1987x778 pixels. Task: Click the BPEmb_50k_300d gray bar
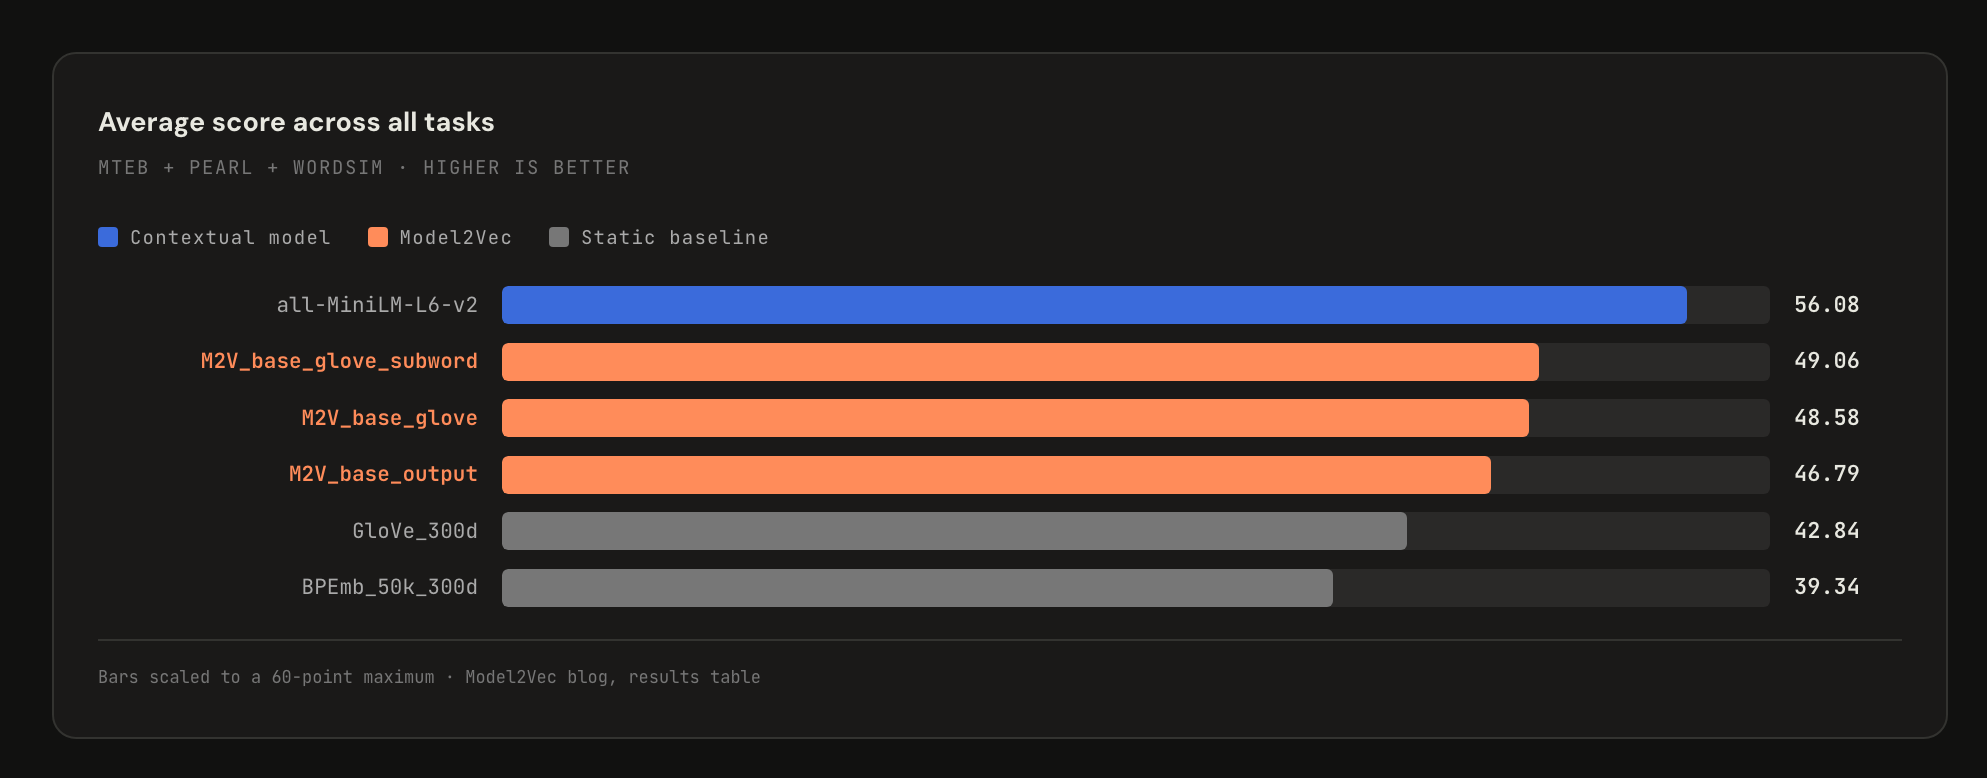(x=917, y=588)
